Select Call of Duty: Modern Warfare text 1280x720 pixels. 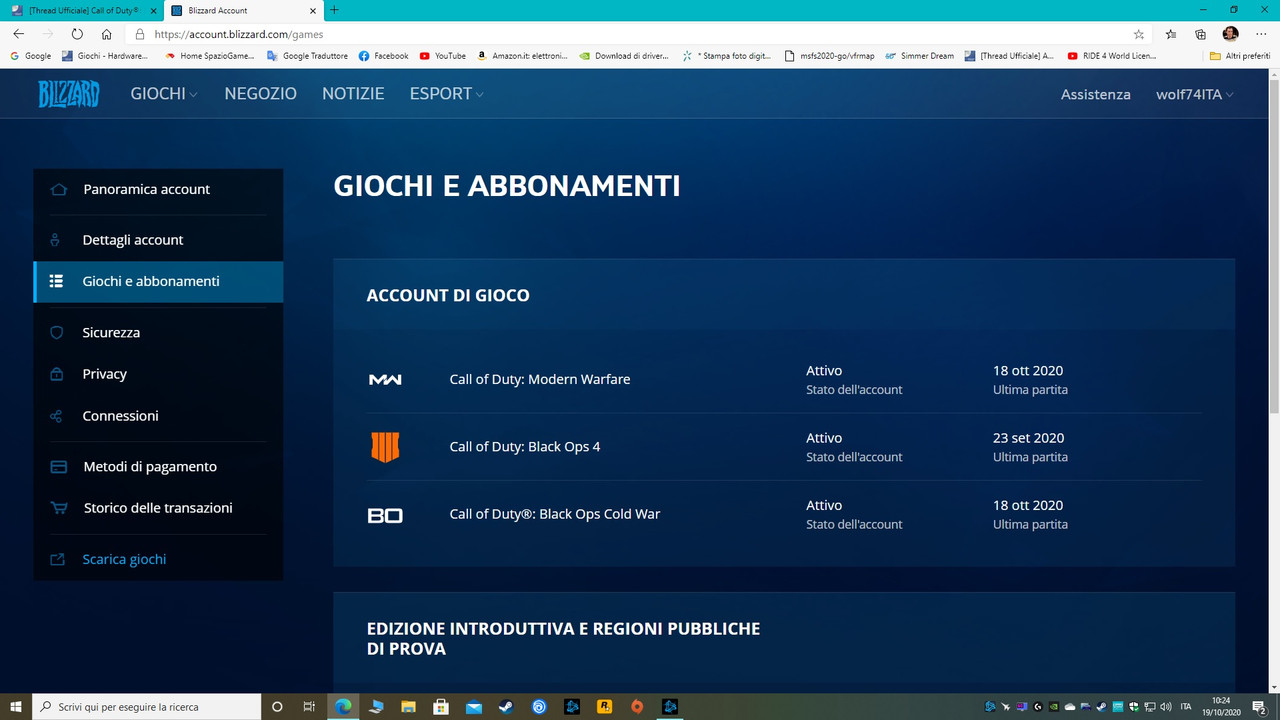pyautogui.click(x=540, y=379)
